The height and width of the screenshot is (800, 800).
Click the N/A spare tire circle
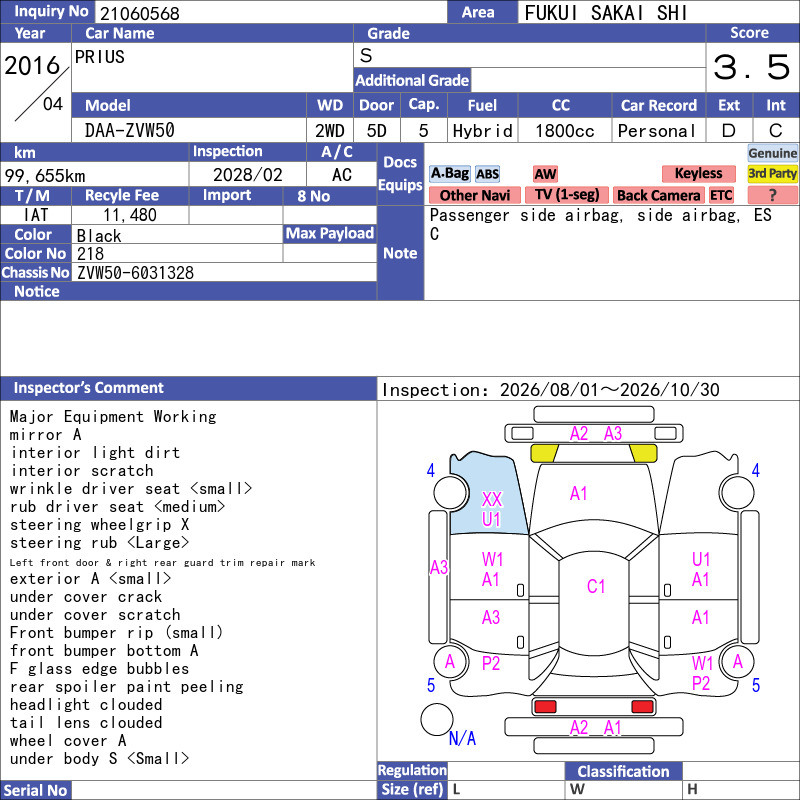coord(437,719)
